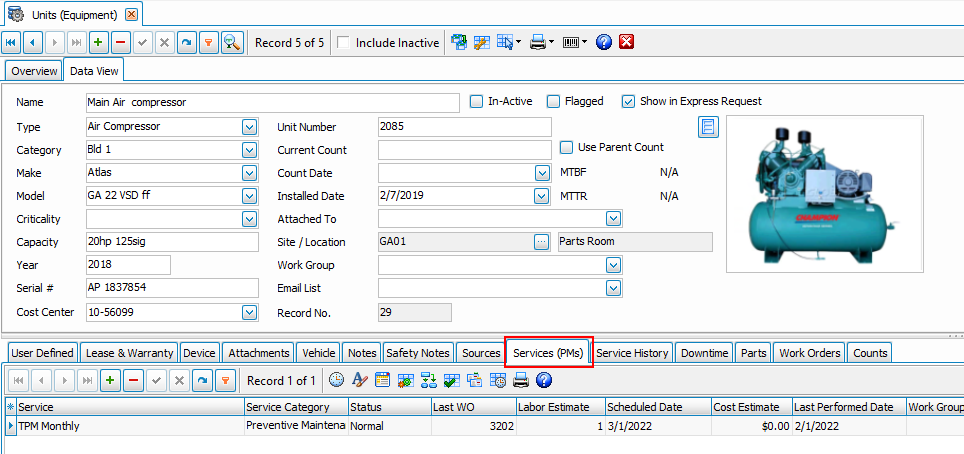The width and height of the screenshot is (964, 454).
Task: Enable the Use Parent Count checkbox
Action: pos(566,148)
